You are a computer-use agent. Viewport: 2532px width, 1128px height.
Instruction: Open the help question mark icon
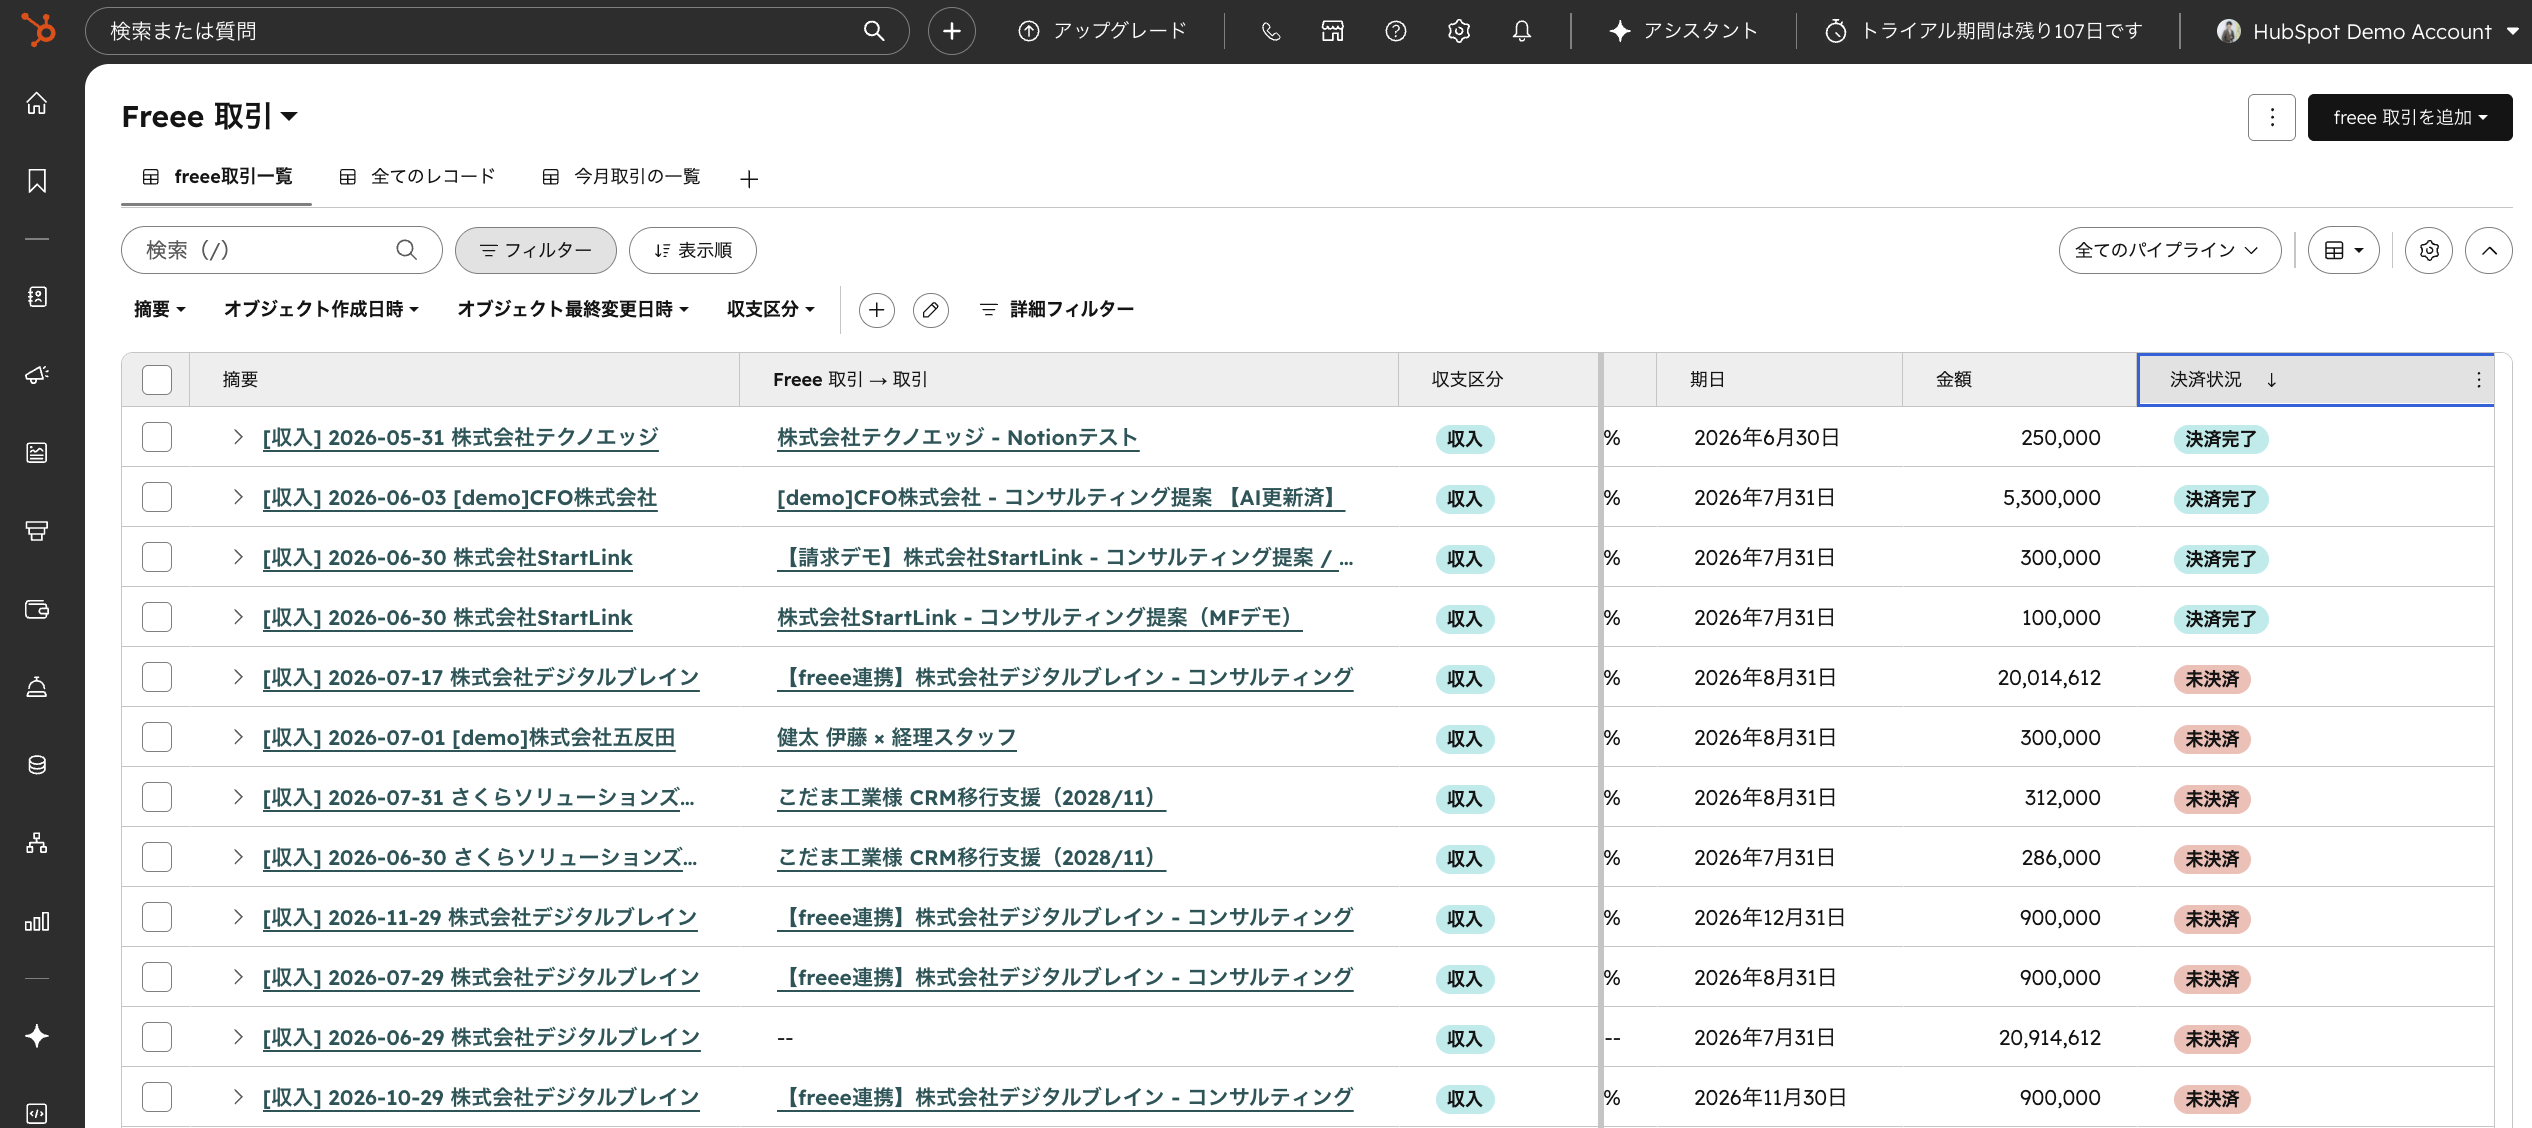[1396, 31]
